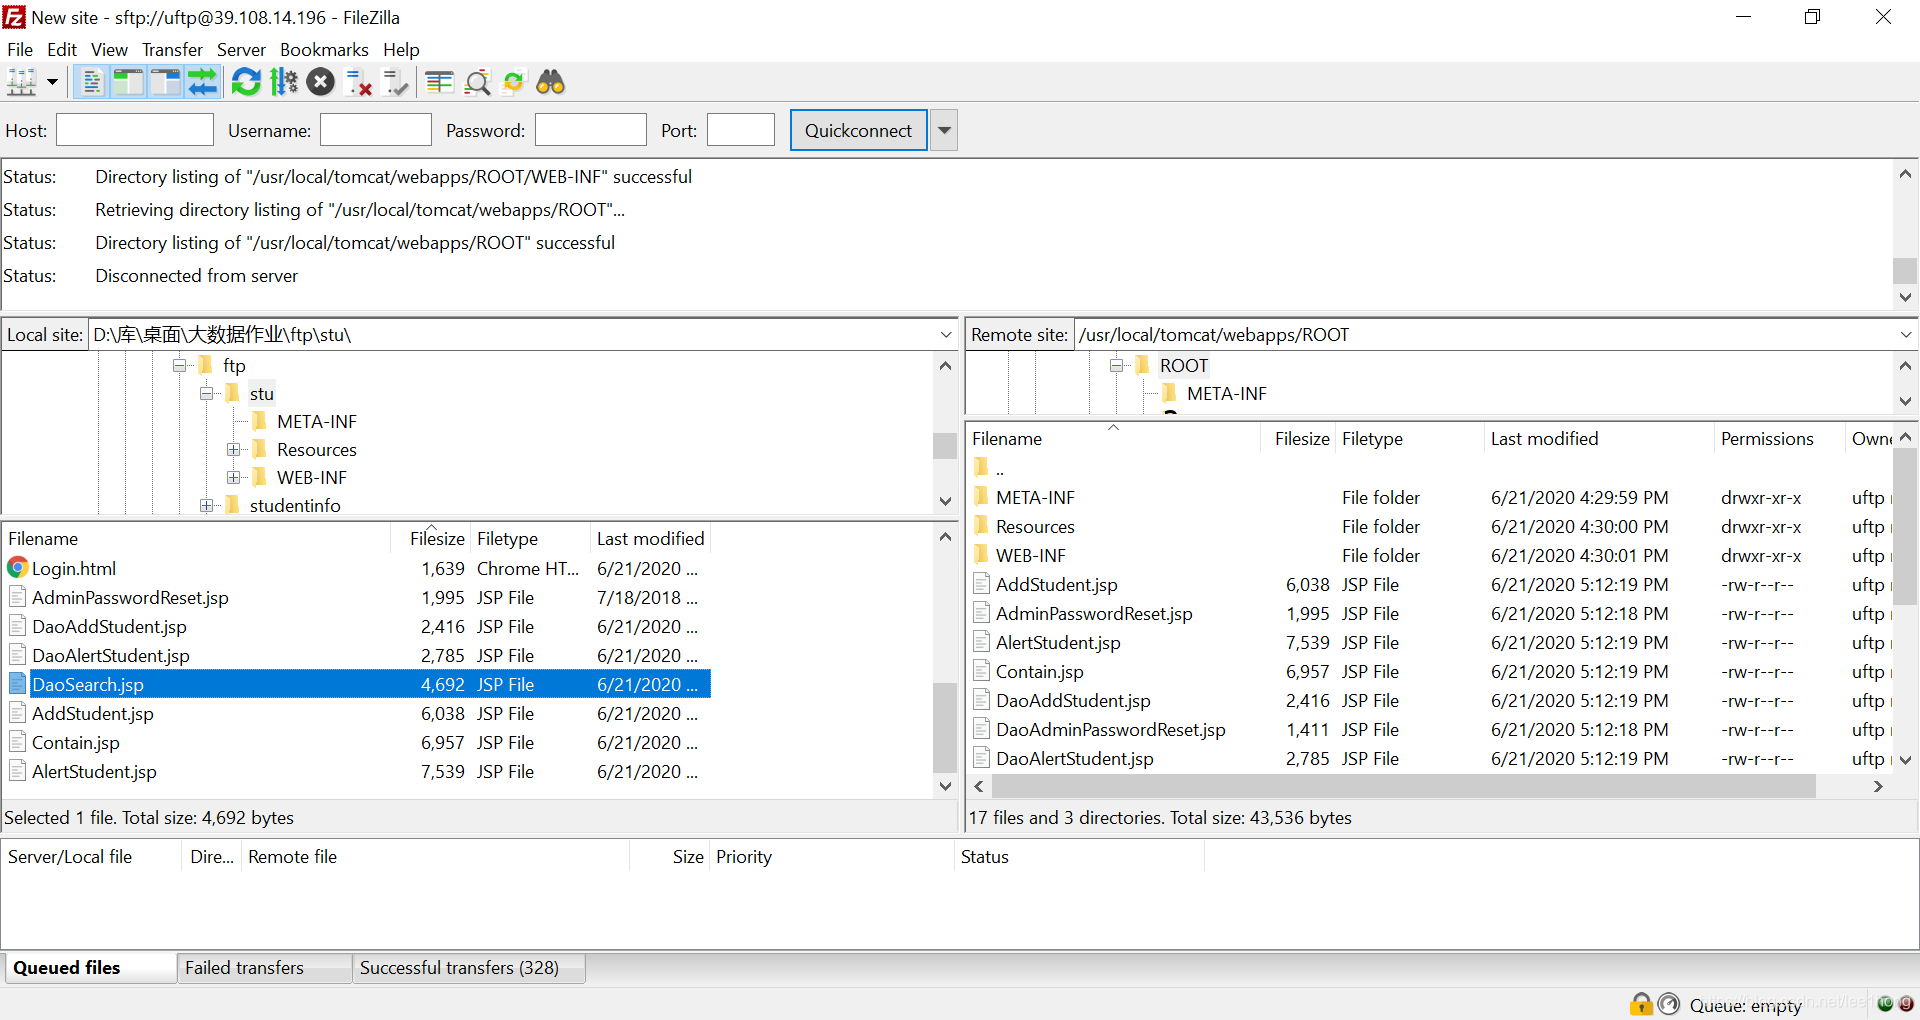Click the Port input field
The height and width of the screenshot is (1020, 1920).
click(741, 130)
